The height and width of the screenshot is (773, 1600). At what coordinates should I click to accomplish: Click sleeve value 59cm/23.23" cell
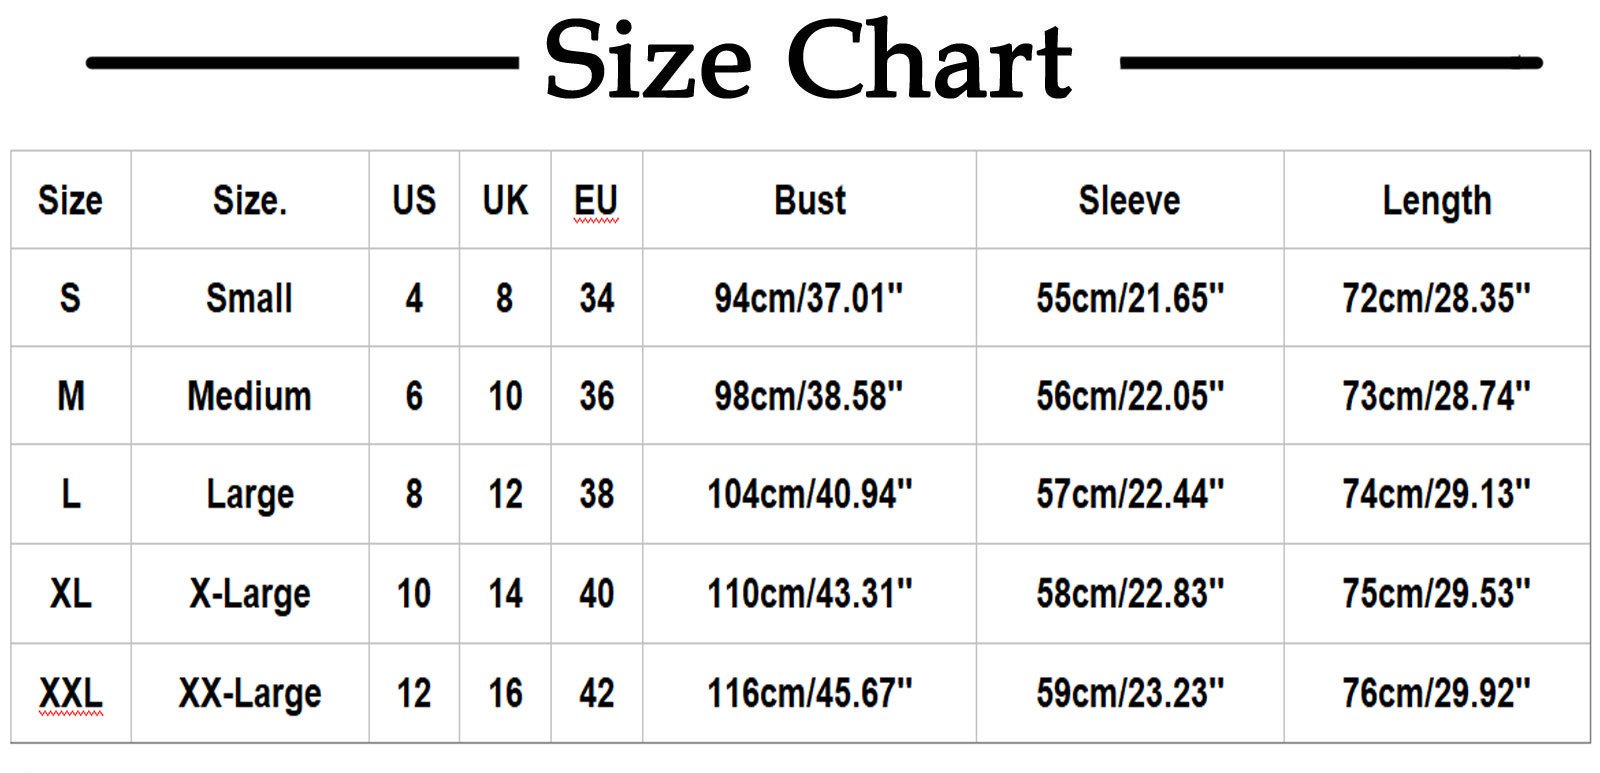pos(1129,693)
